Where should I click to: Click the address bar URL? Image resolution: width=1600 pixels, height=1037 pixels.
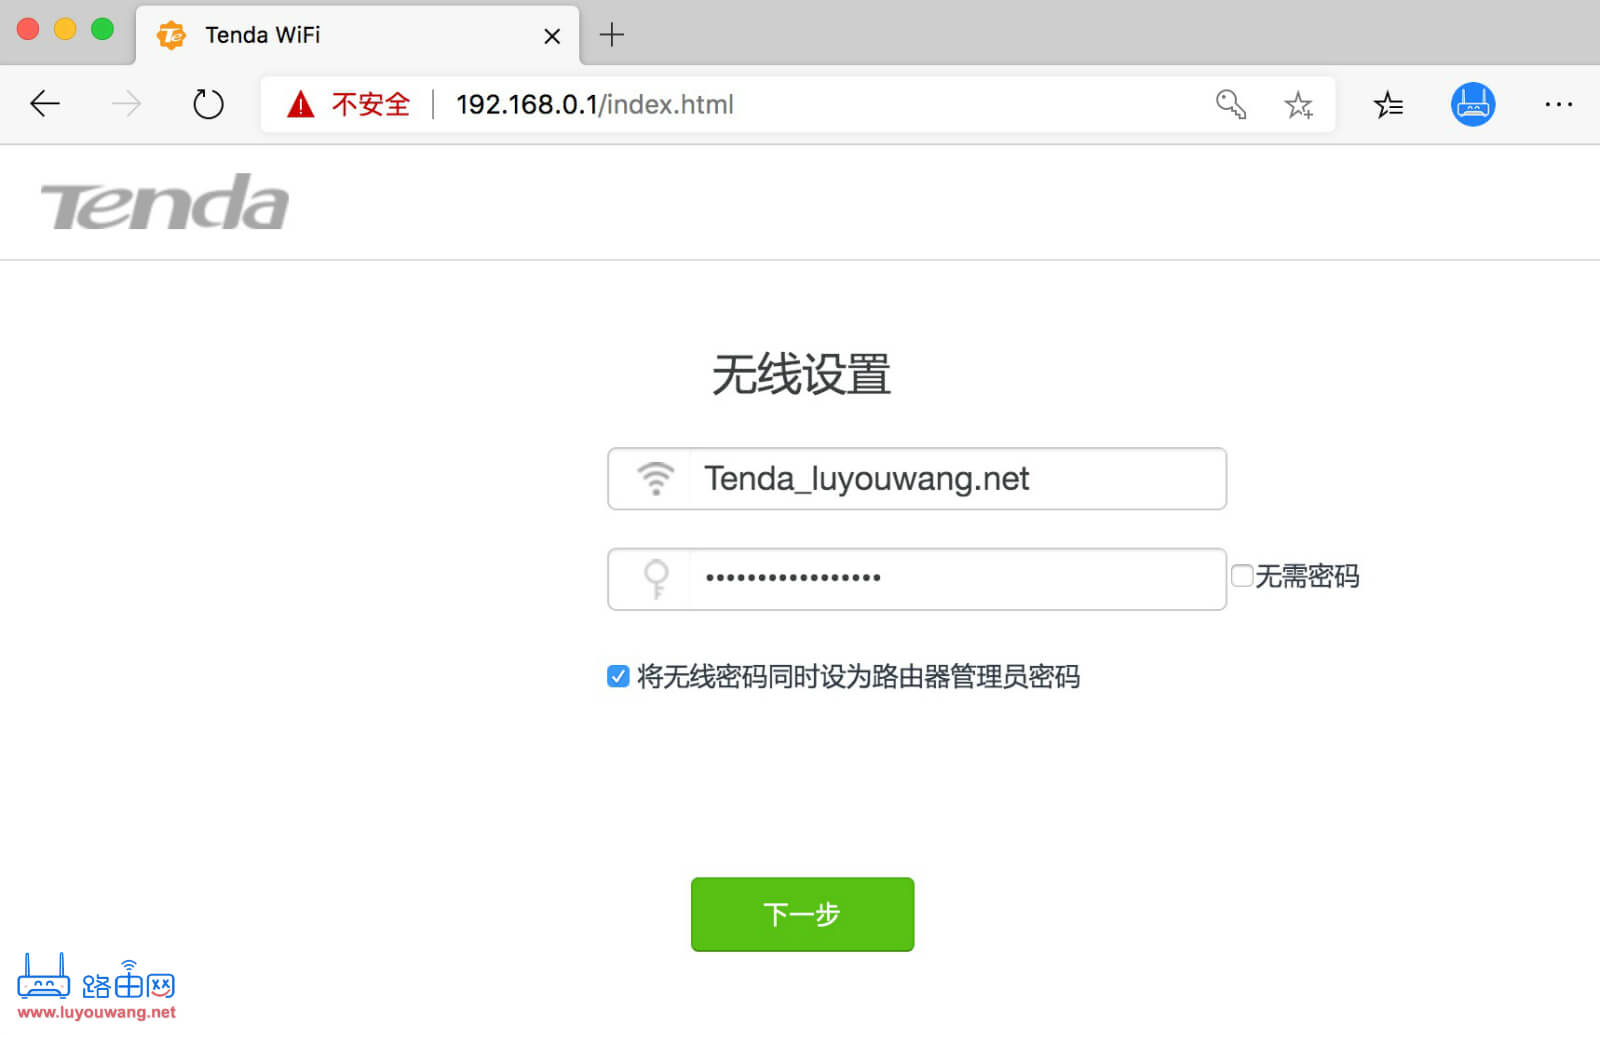click(x=594, y=103)
